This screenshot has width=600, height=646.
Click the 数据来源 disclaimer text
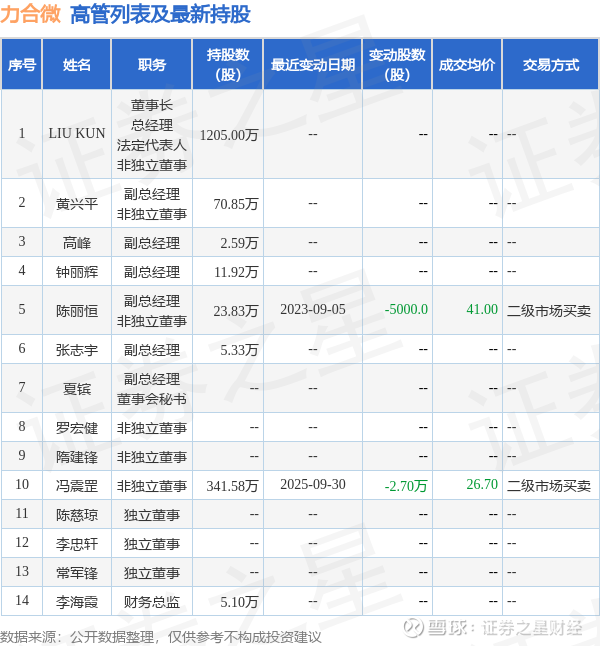[x=161, y=637]
